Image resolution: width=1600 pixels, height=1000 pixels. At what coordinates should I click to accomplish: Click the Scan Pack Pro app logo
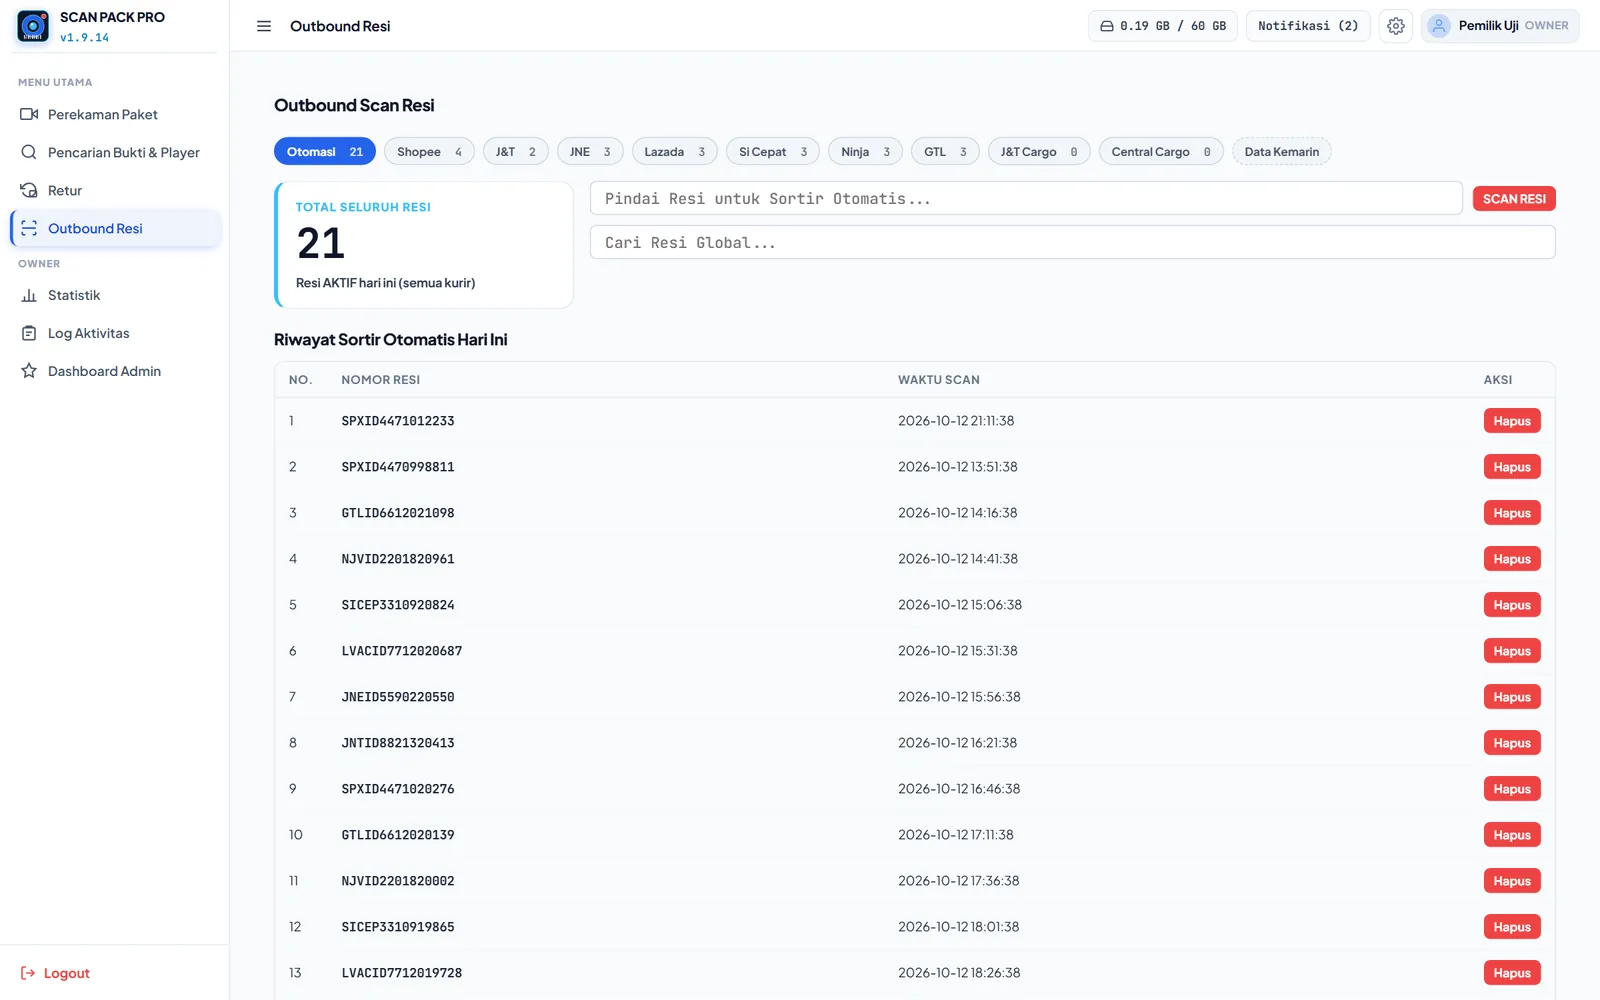33,26
